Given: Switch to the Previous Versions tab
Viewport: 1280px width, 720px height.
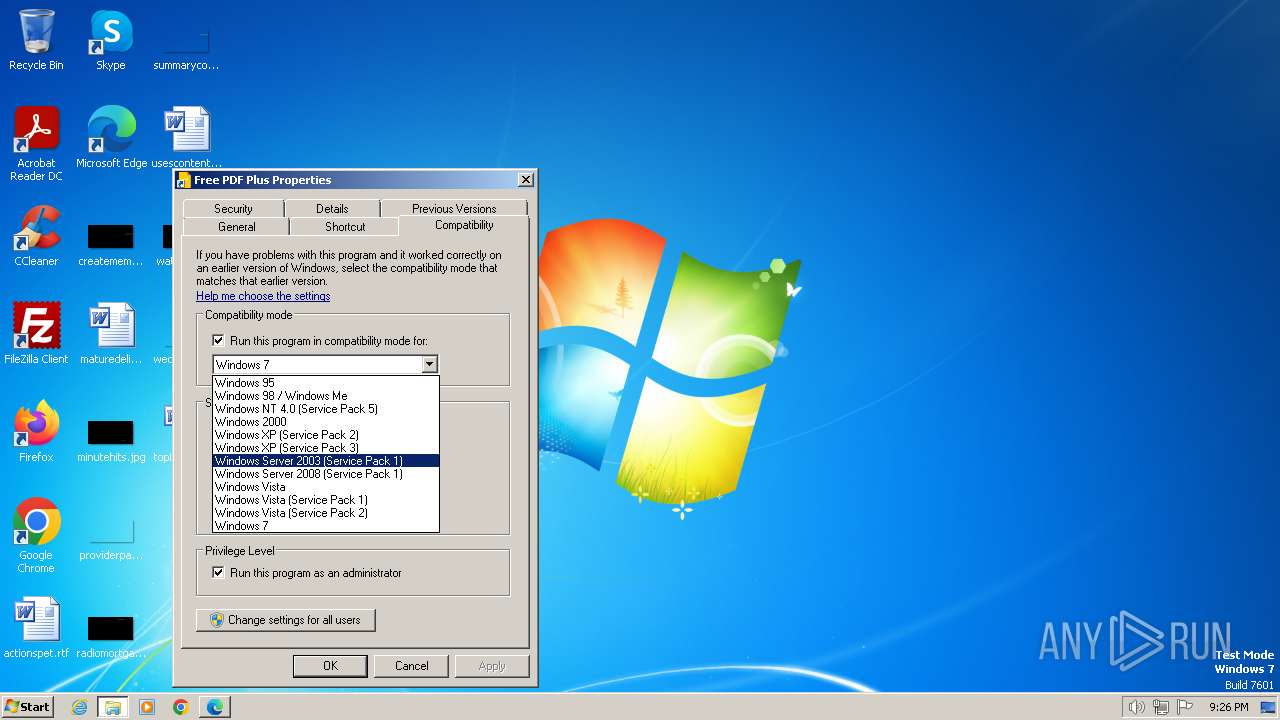Looking at the screenshot, I should click(x=454, y=208).
